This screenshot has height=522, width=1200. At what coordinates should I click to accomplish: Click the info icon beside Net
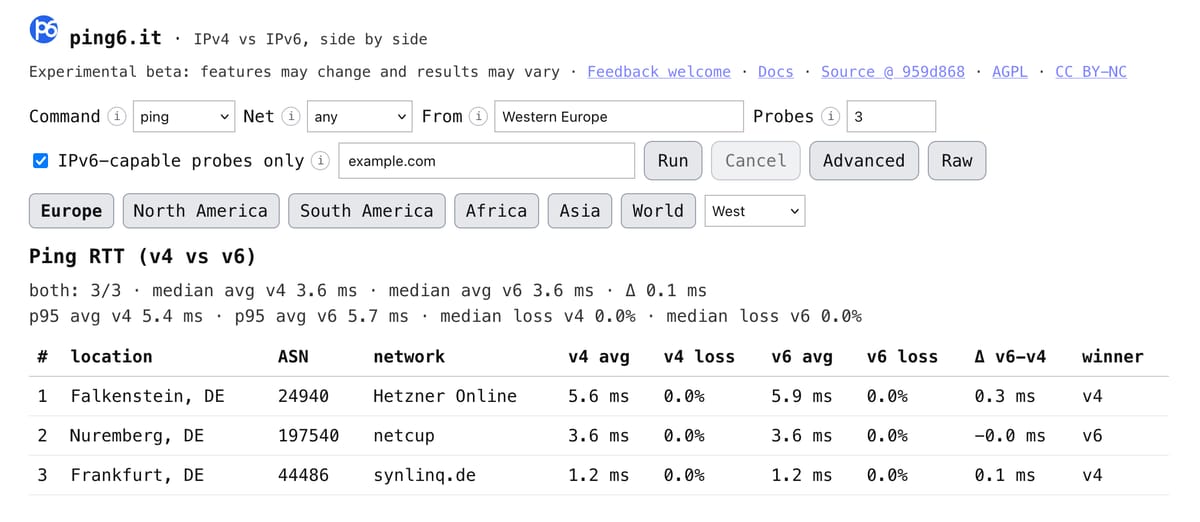(291, 117)
